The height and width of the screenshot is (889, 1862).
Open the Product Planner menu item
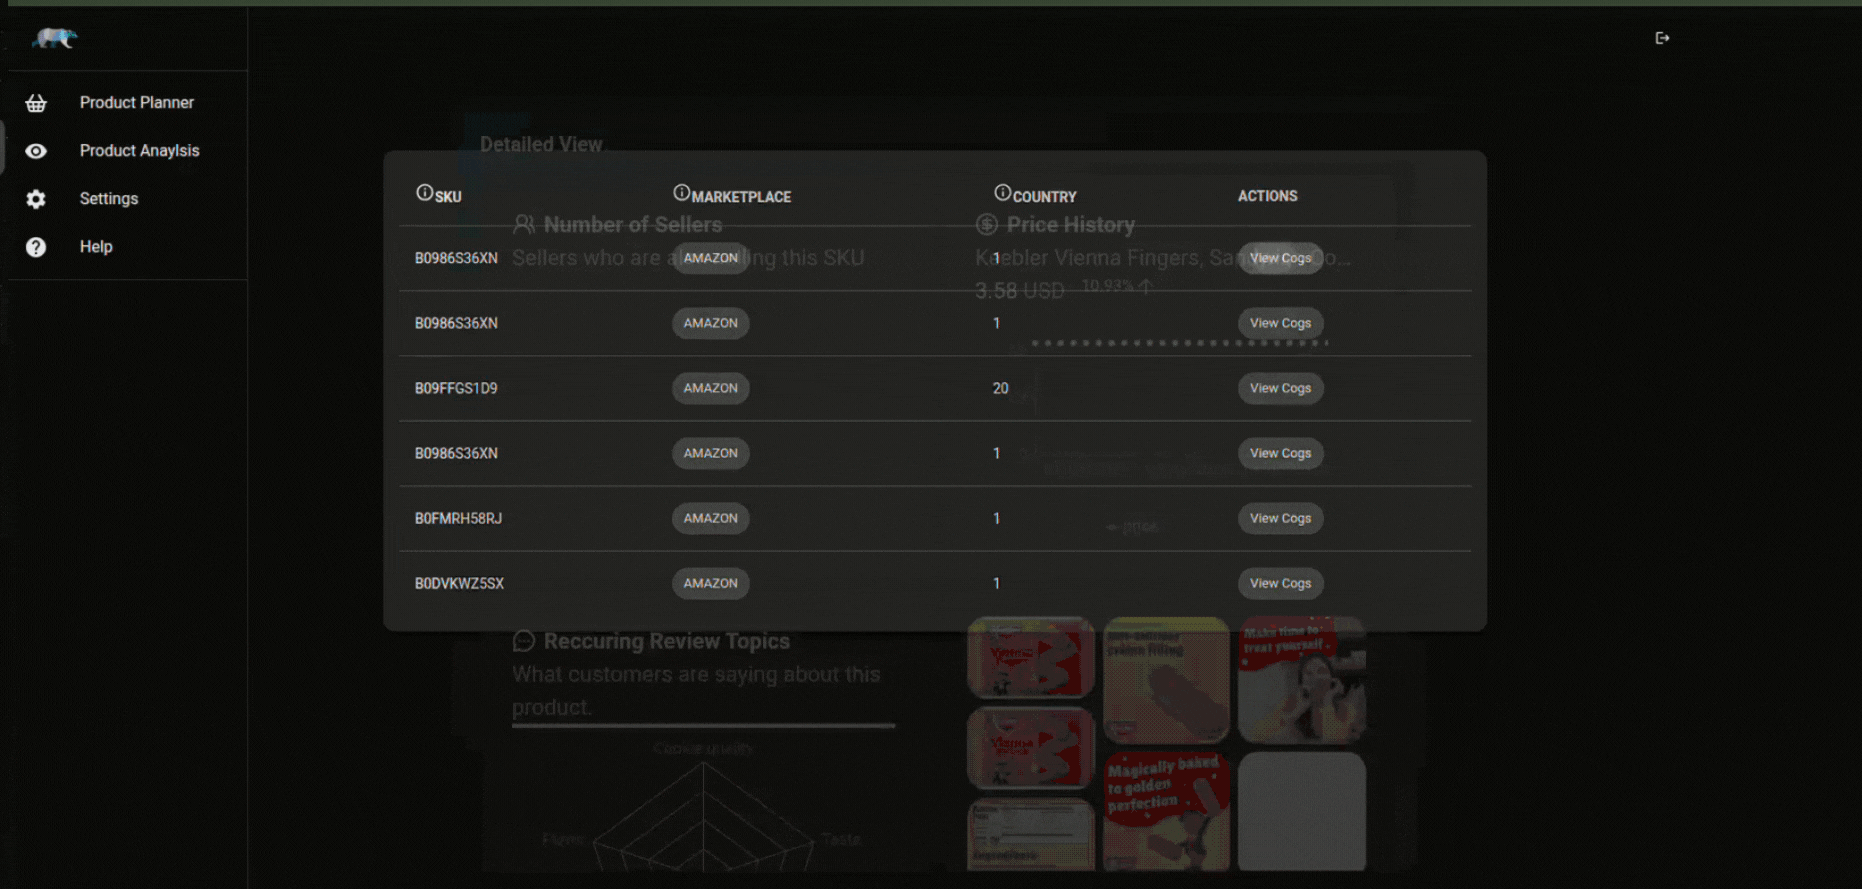[137, 103]
